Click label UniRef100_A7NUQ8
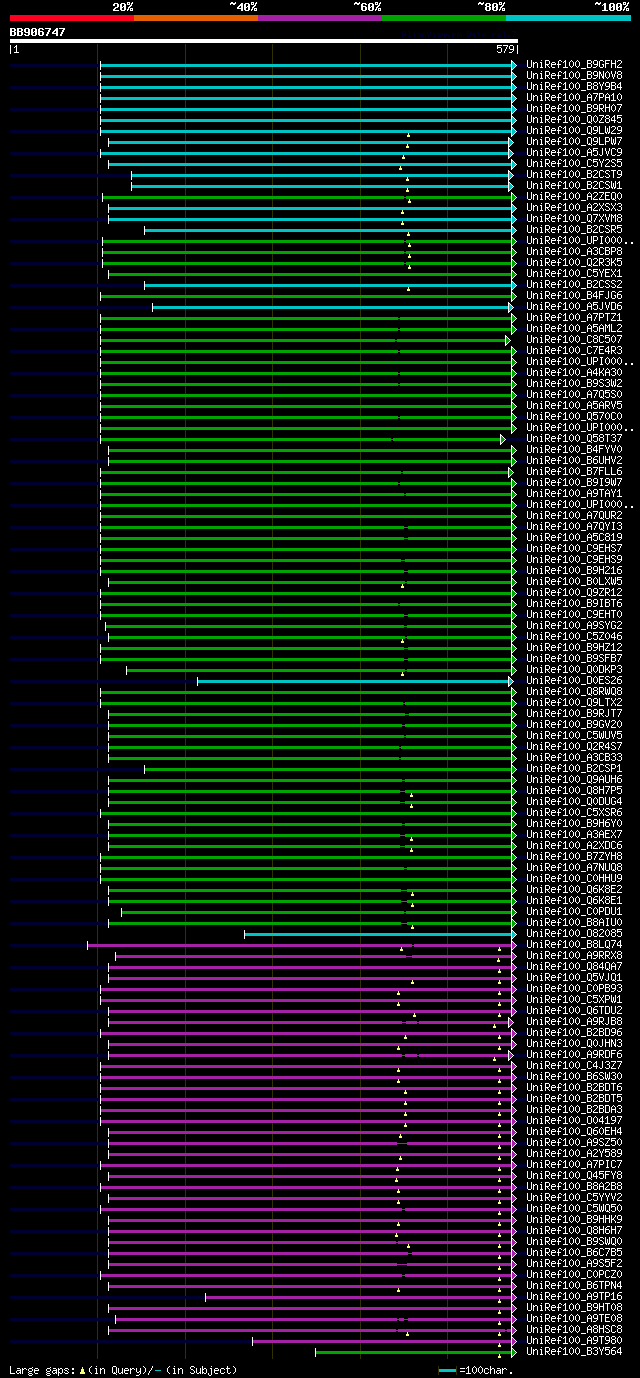 coord(574,867)
